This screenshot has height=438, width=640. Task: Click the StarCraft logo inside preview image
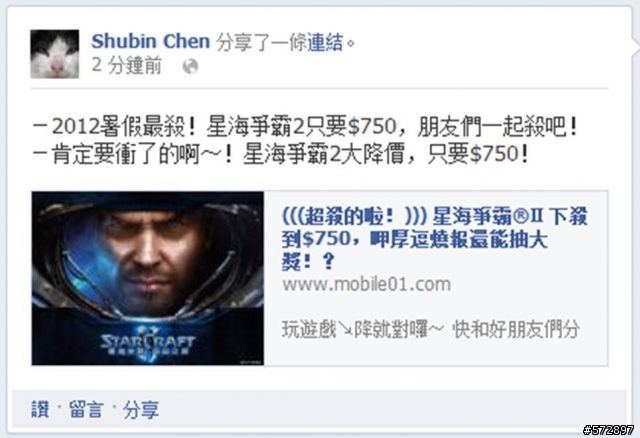pos(147,344)
